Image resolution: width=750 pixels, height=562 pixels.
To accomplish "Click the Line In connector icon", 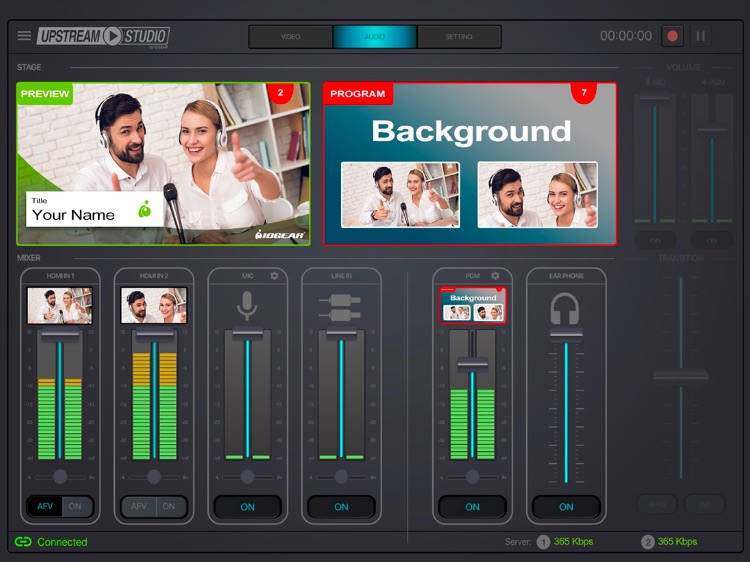I will [x=340, y=307].
